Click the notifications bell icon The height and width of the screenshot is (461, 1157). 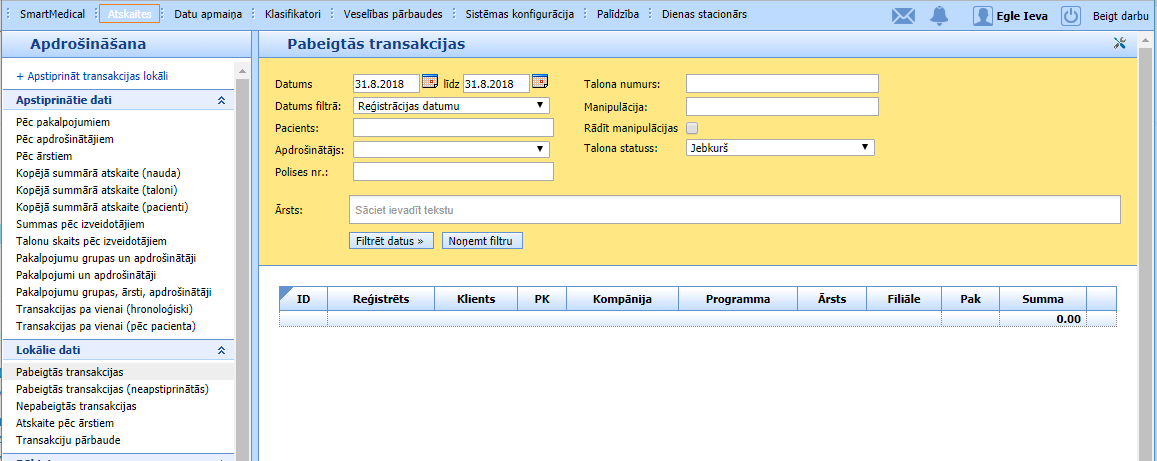click(938, 15)
